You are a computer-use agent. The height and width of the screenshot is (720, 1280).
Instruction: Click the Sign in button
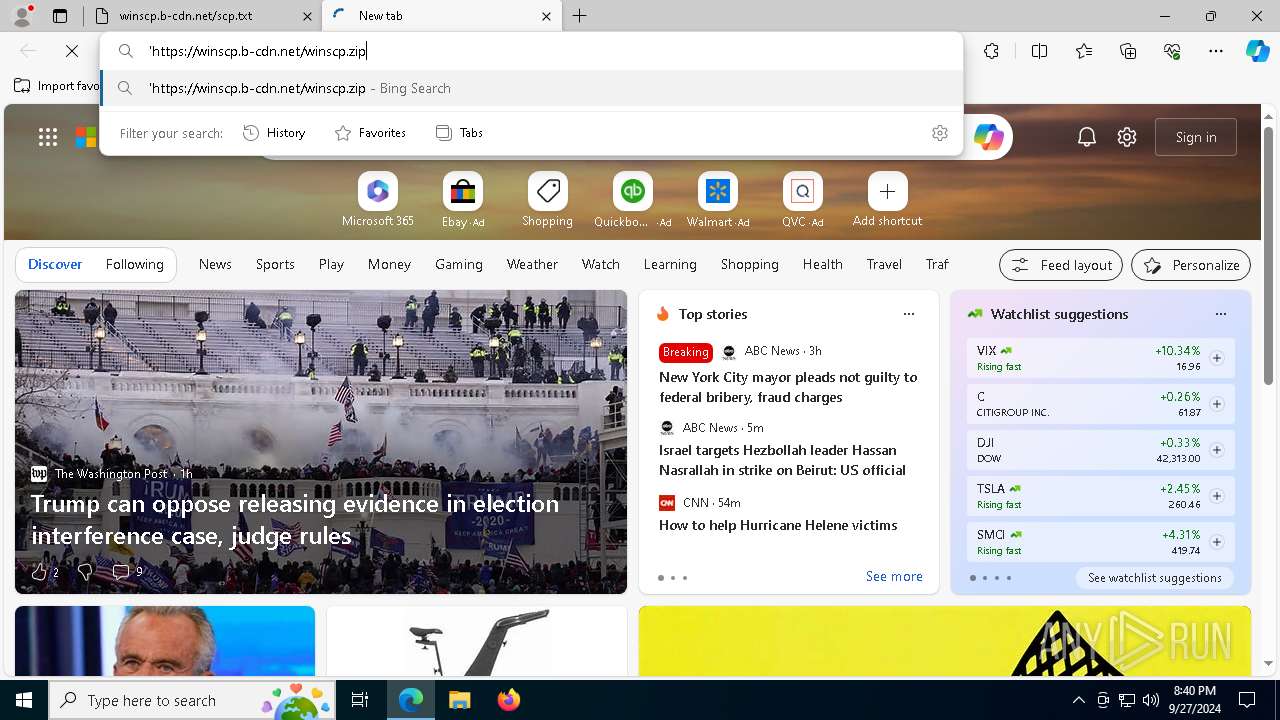(x=1196, y=137)
